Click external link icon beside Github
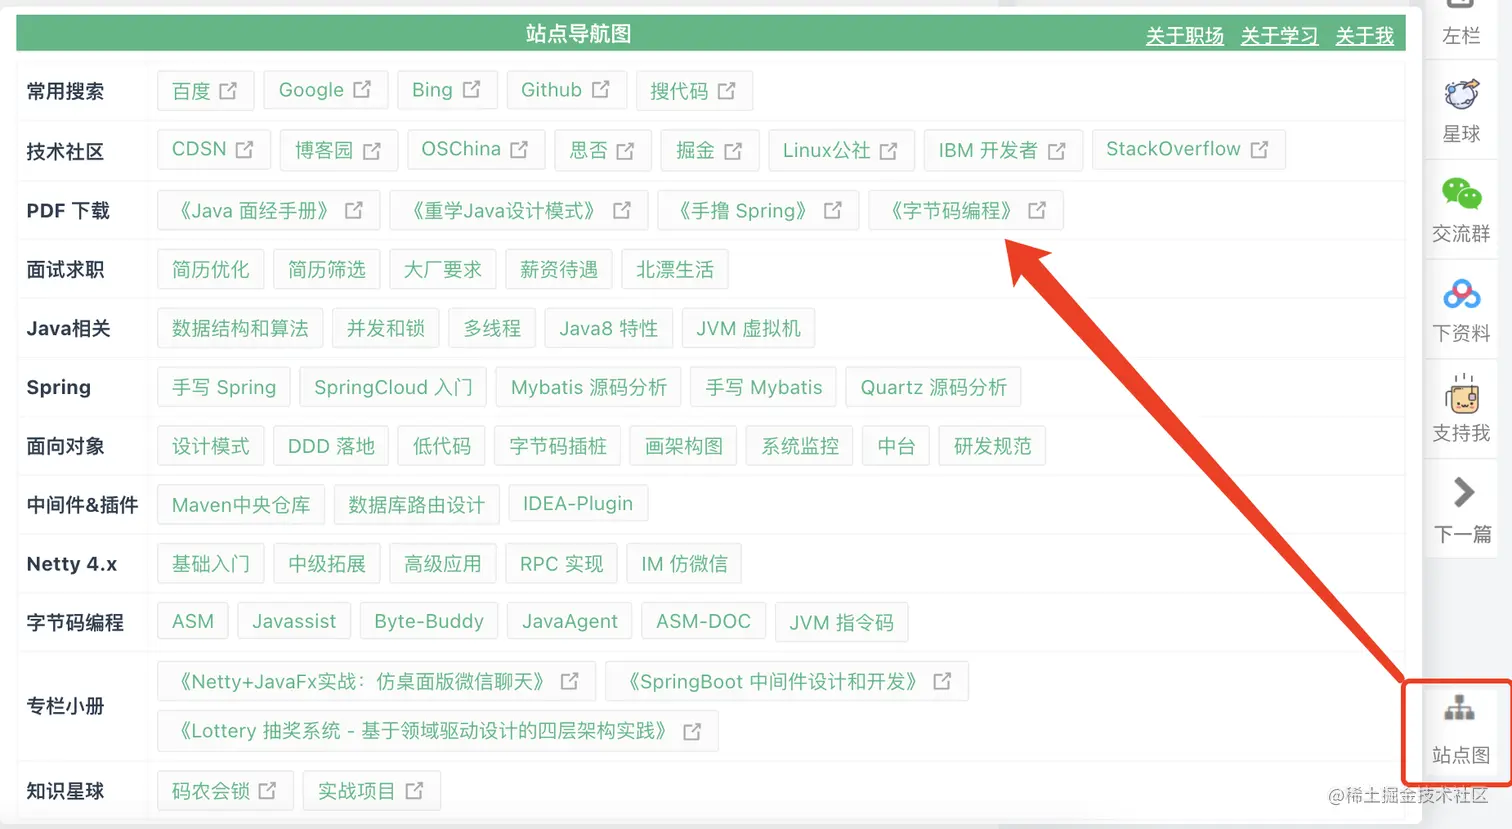Viewport: 1512px width, 829px height. (600, 90)
